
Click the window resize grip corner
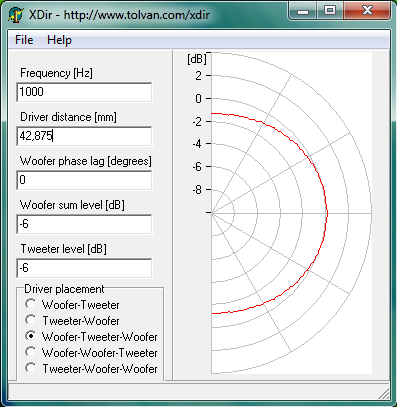384,394
